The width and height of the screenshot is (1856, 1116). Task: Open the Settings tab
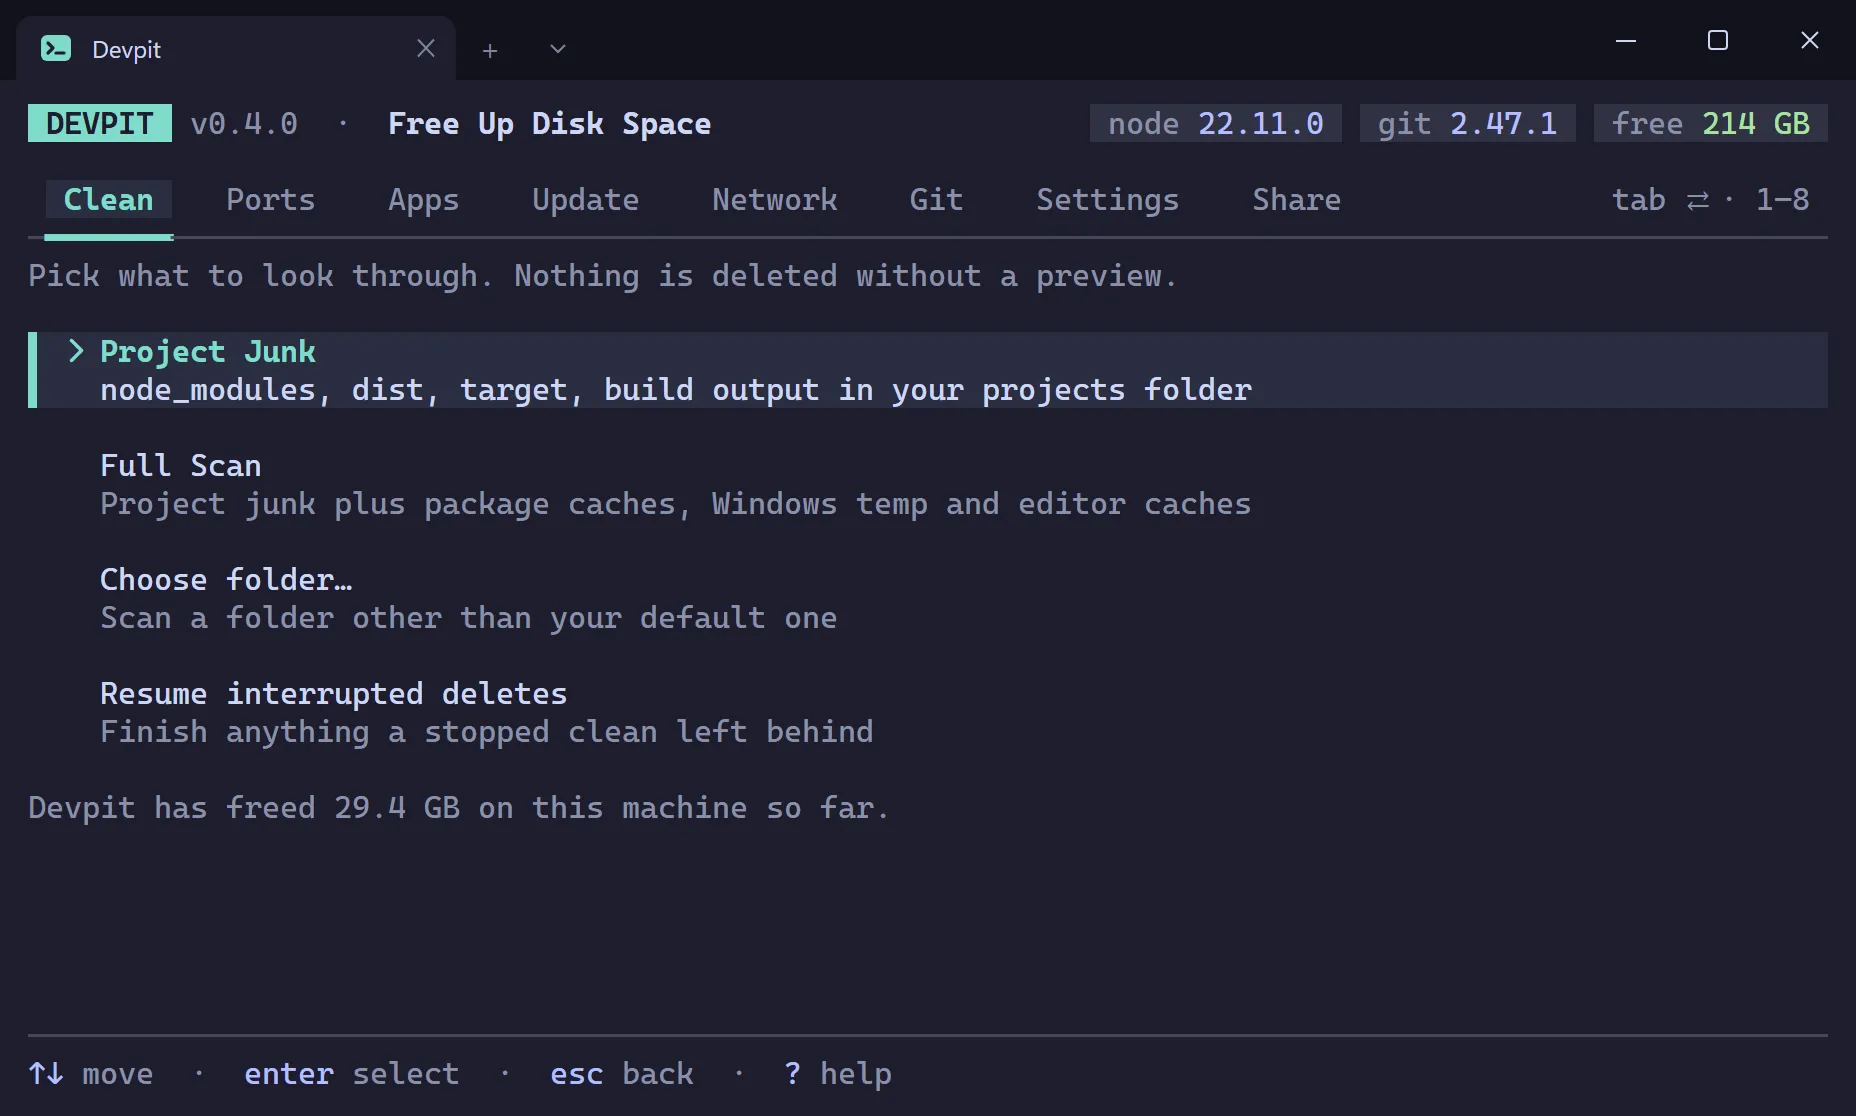click(1108, 199)
